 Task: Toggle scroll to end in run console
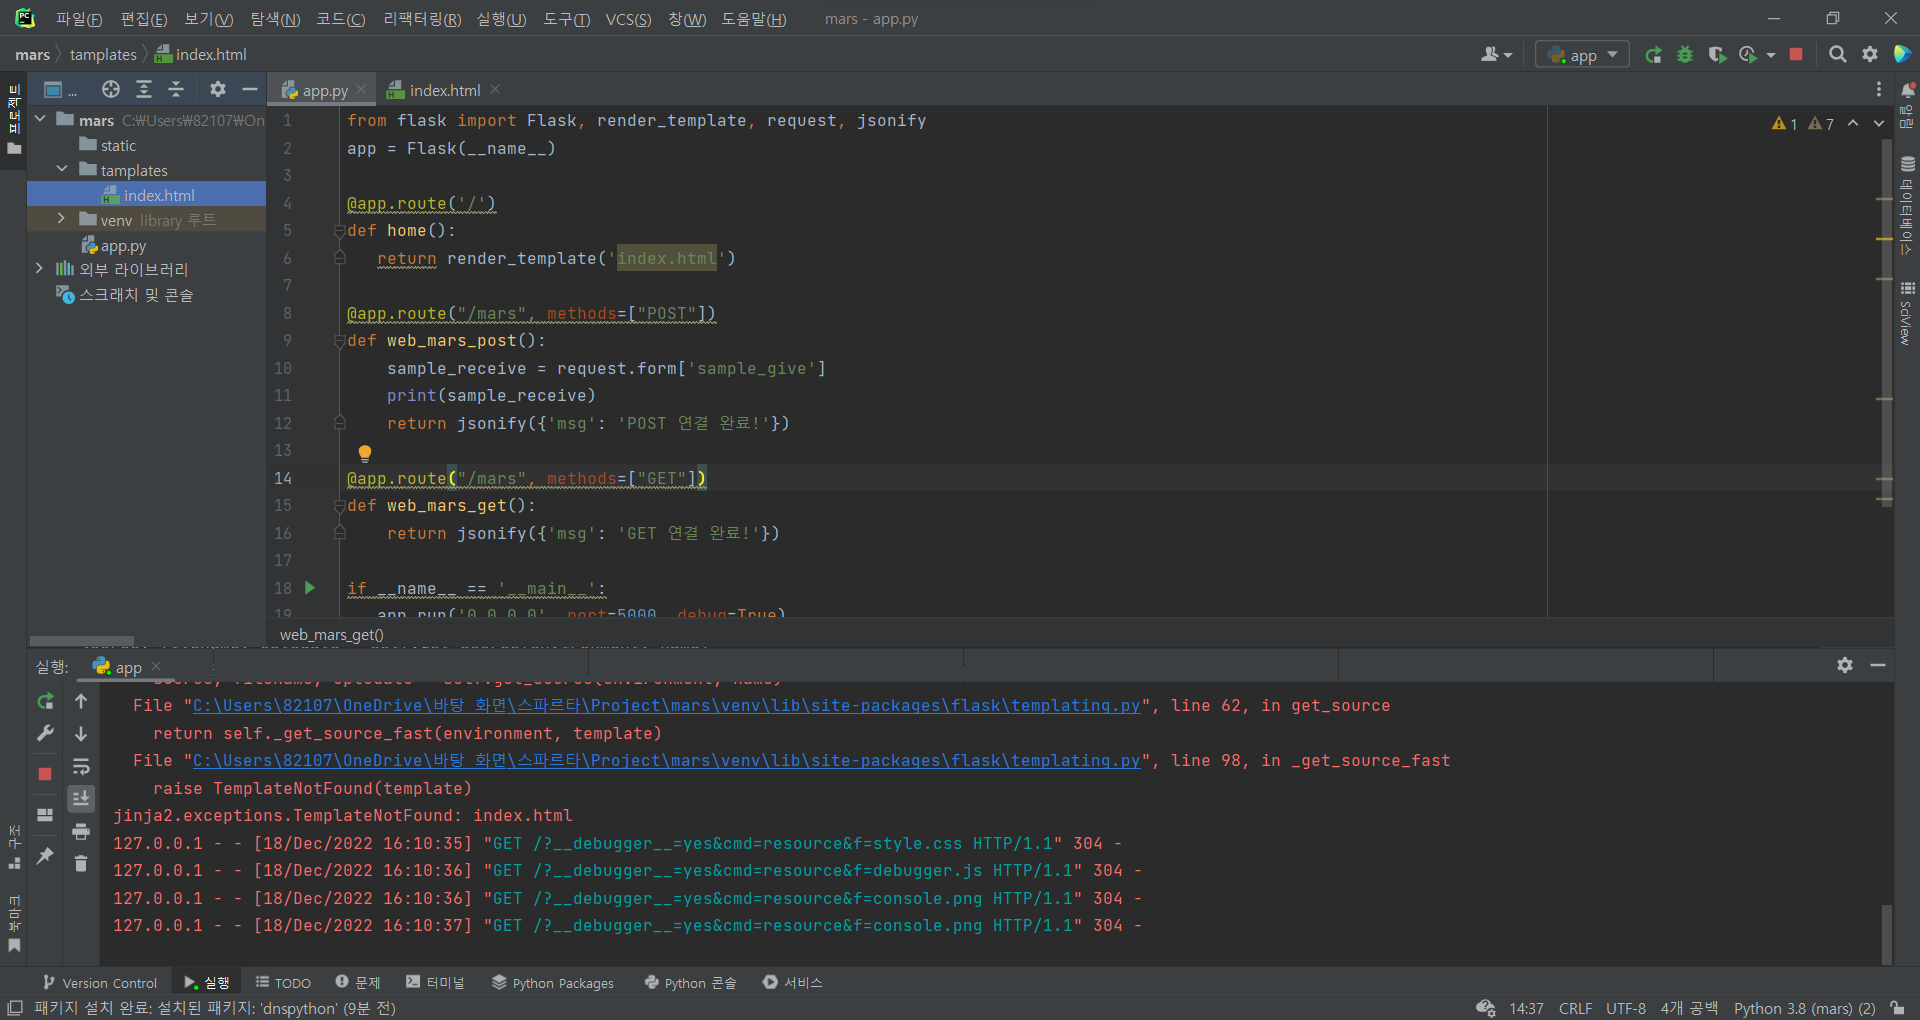click(x=81, y=798)
